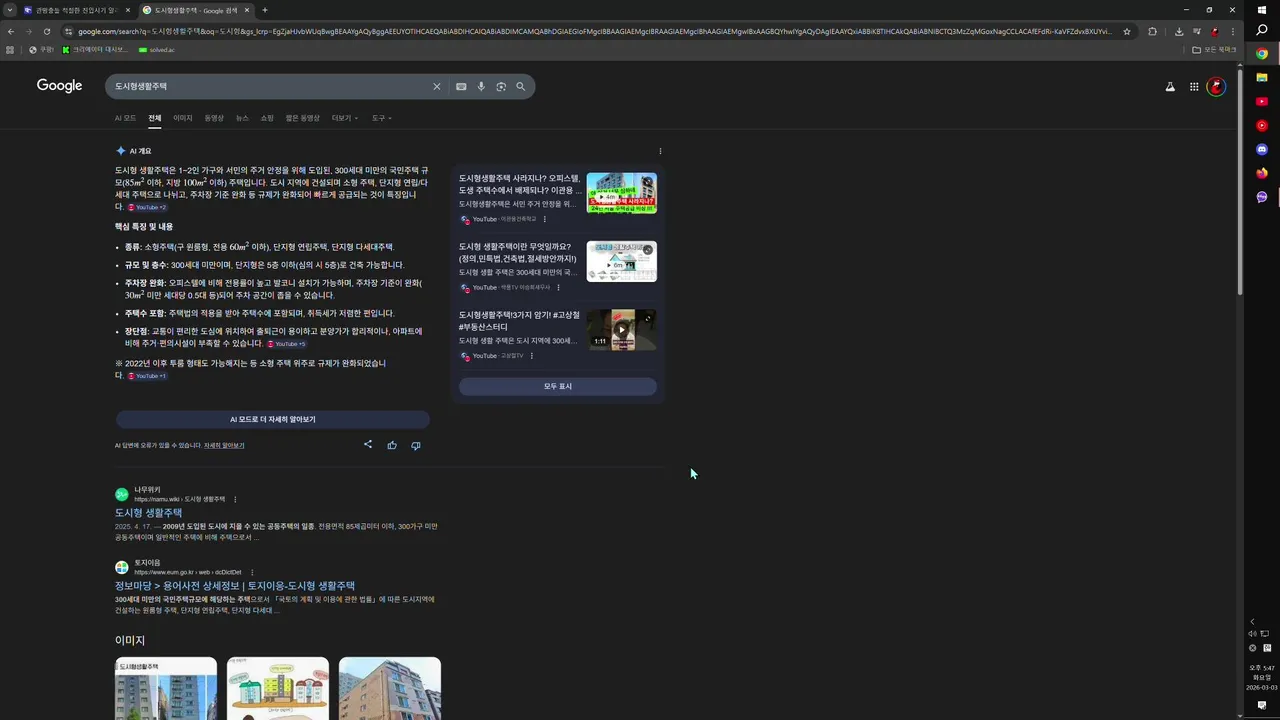Click the YouTube +2 source chip
Image resolution: width=1280 pixels, height=720 pixels.
[x=147, y=208]
